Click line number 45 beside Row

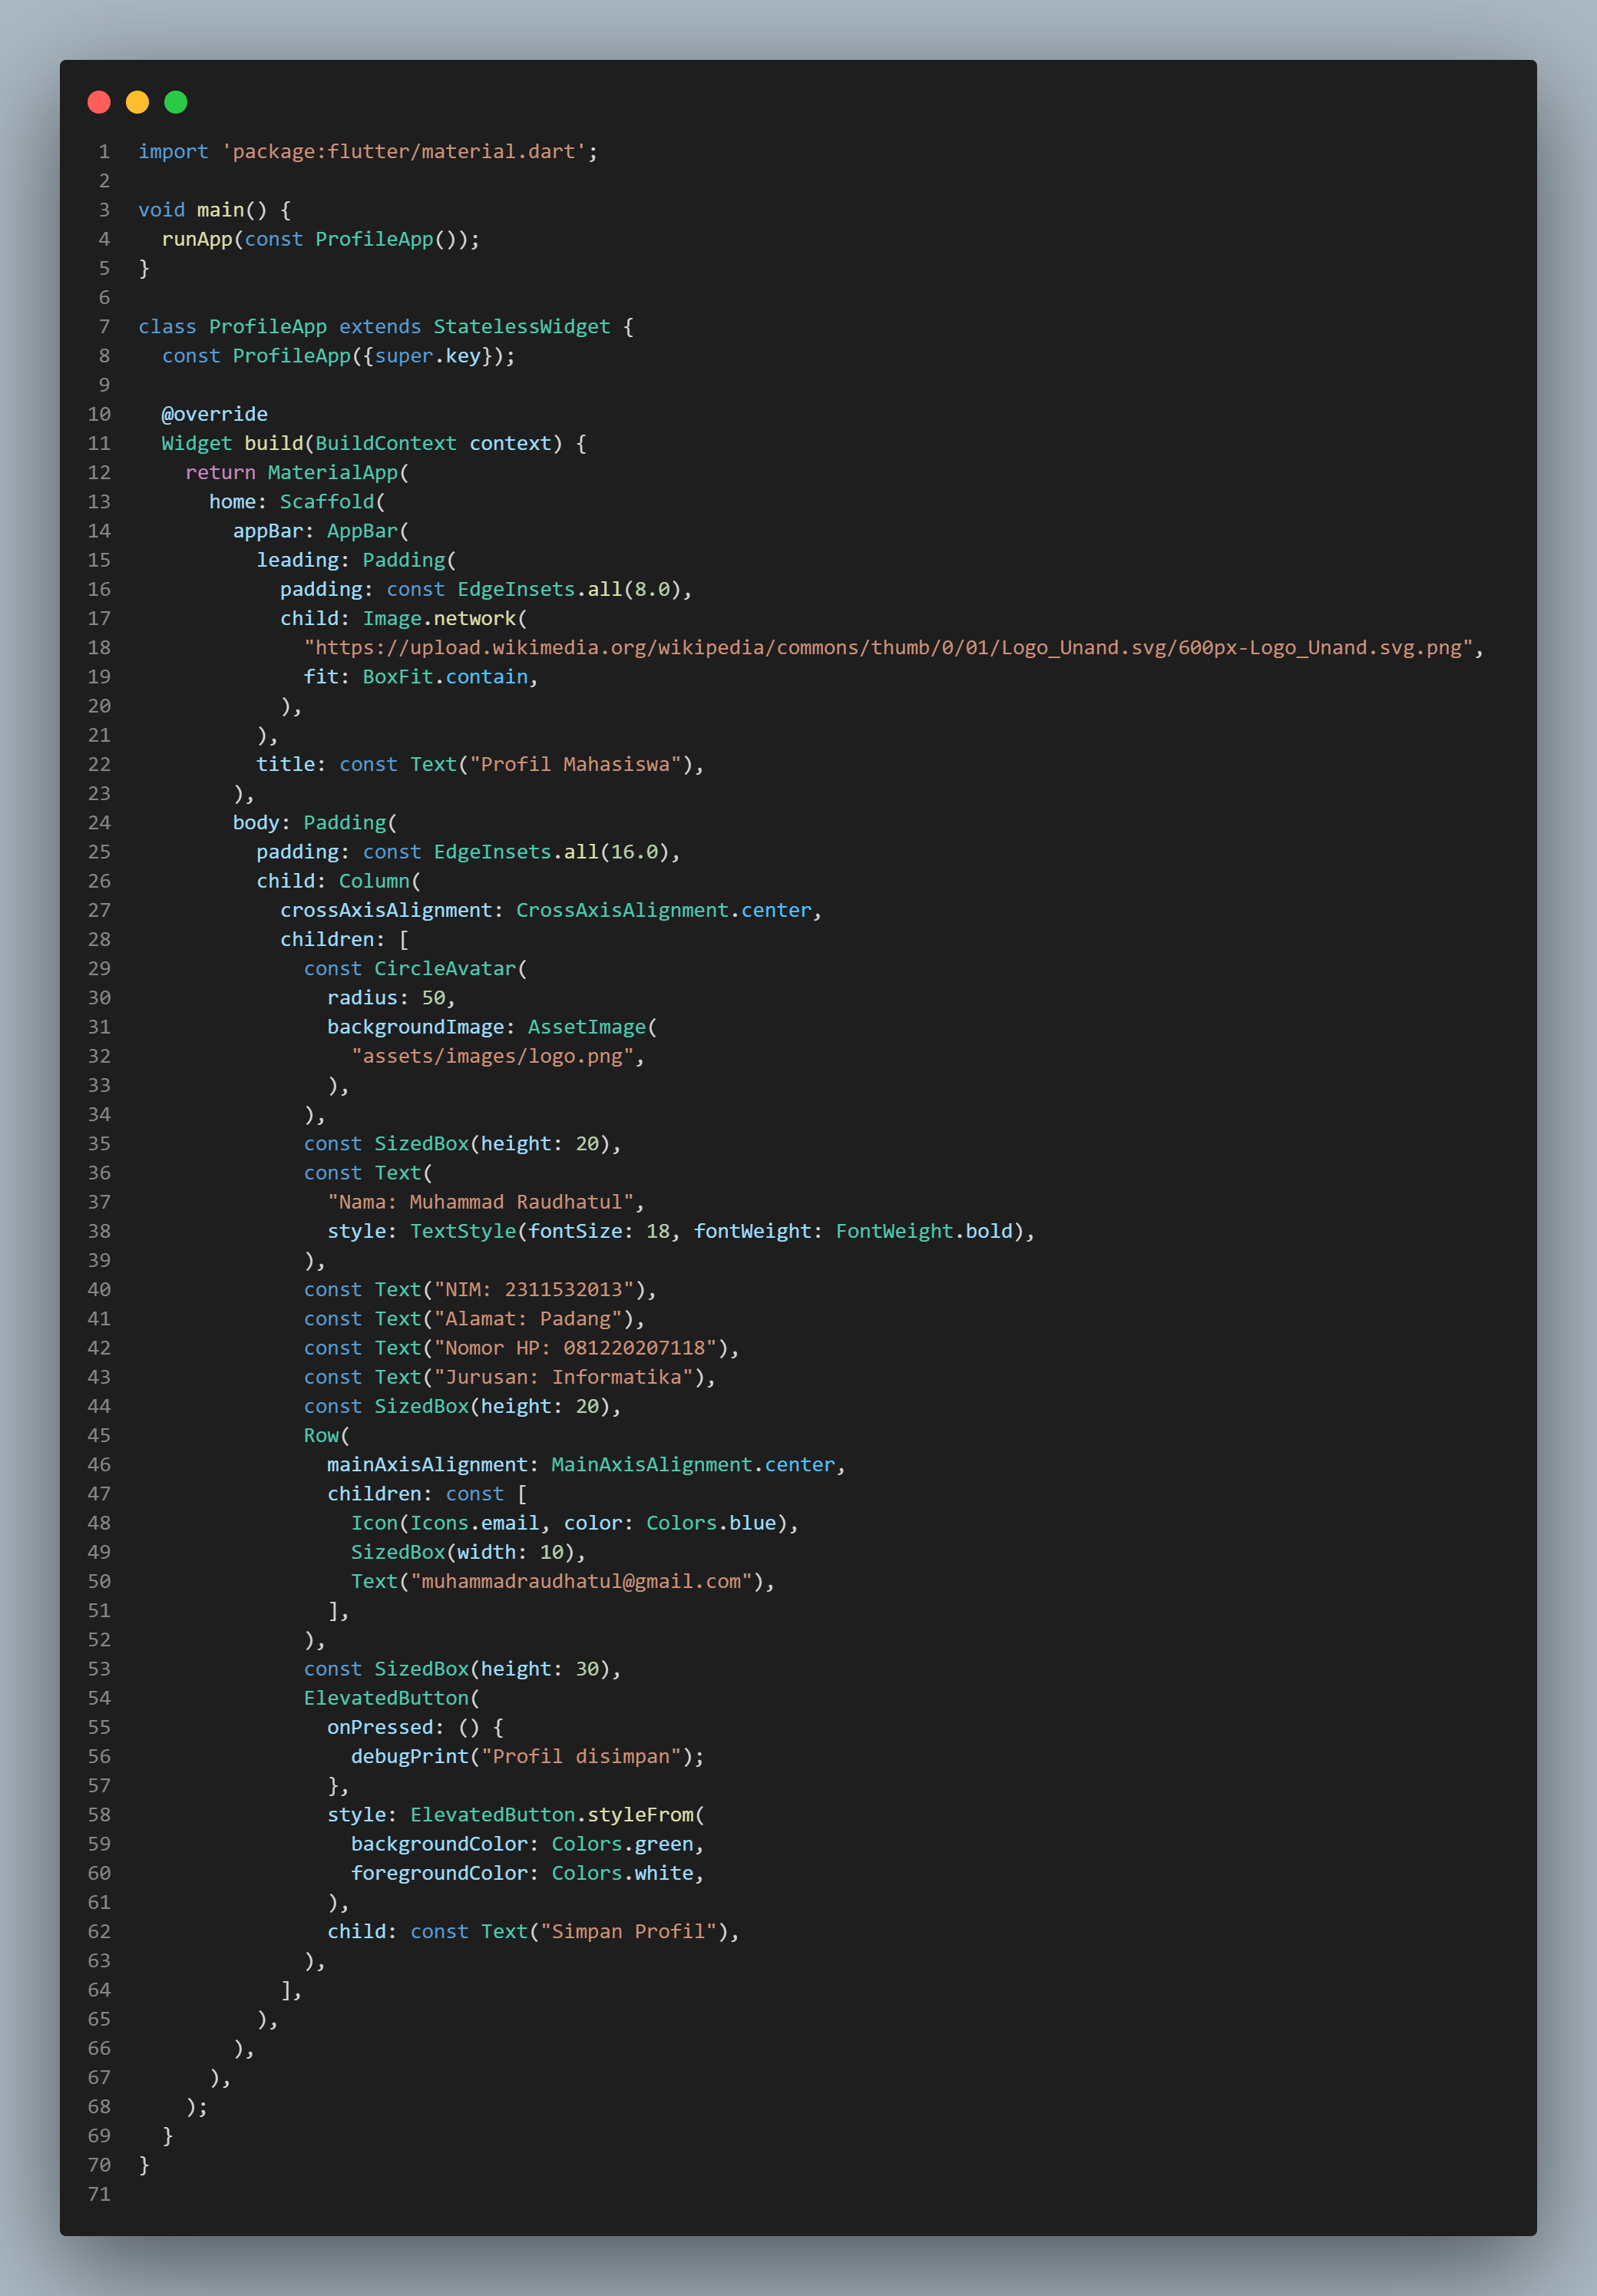(99, 1436)
